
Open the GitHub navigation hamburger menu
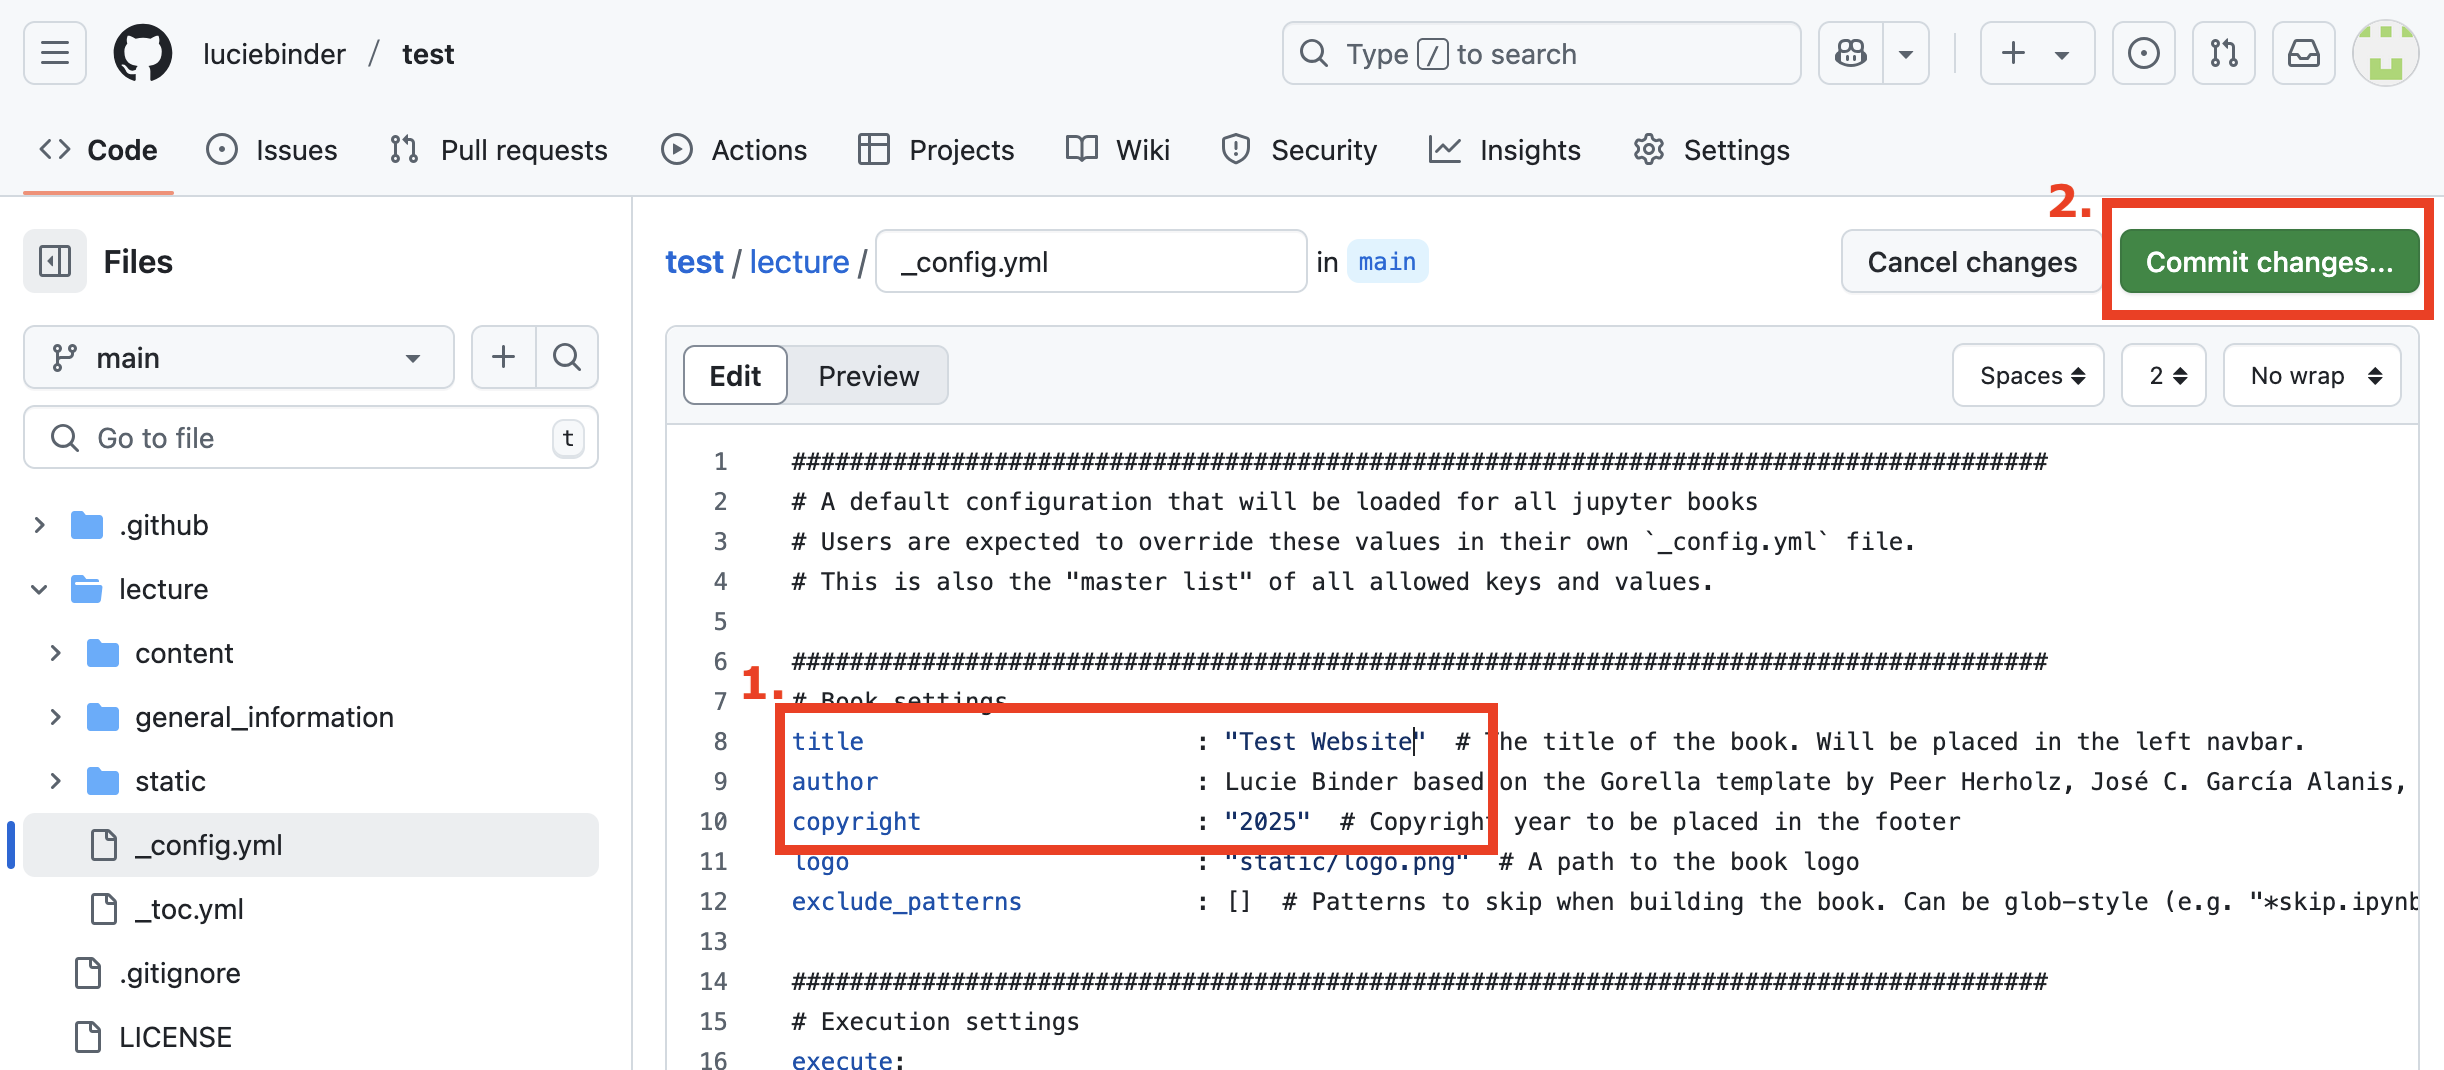54,53
